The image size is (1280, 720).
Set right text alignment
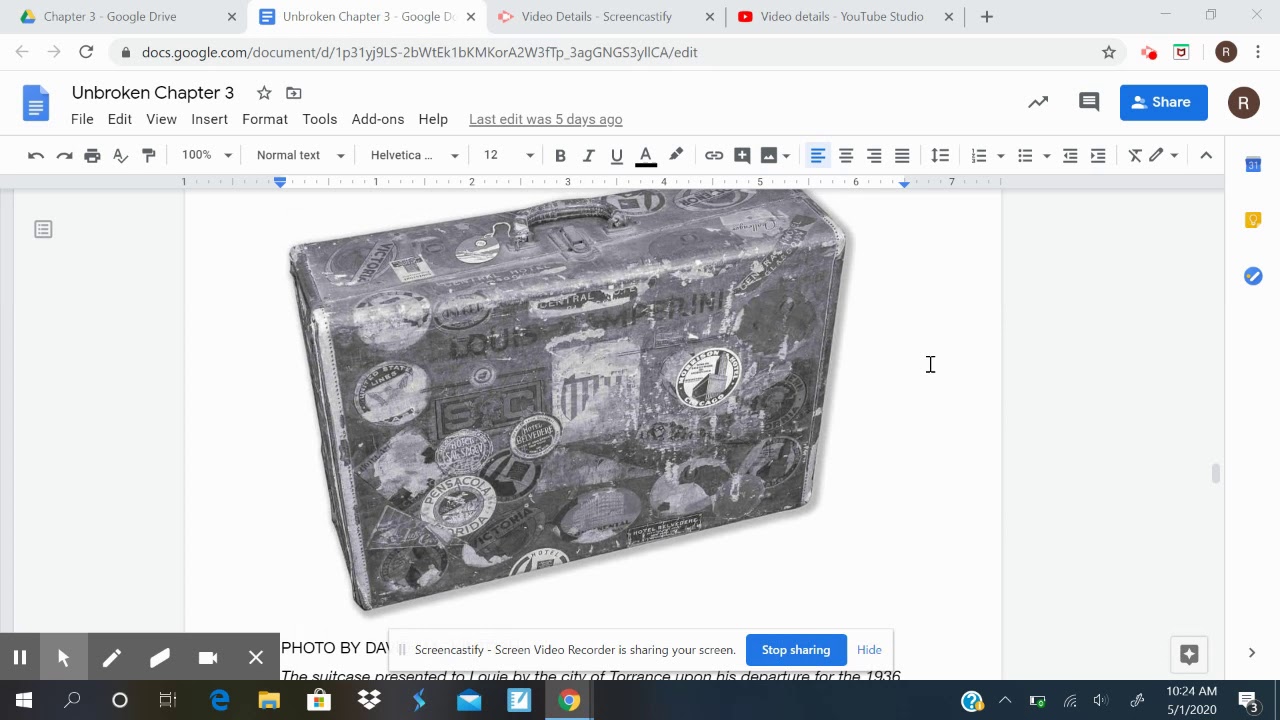874,155
